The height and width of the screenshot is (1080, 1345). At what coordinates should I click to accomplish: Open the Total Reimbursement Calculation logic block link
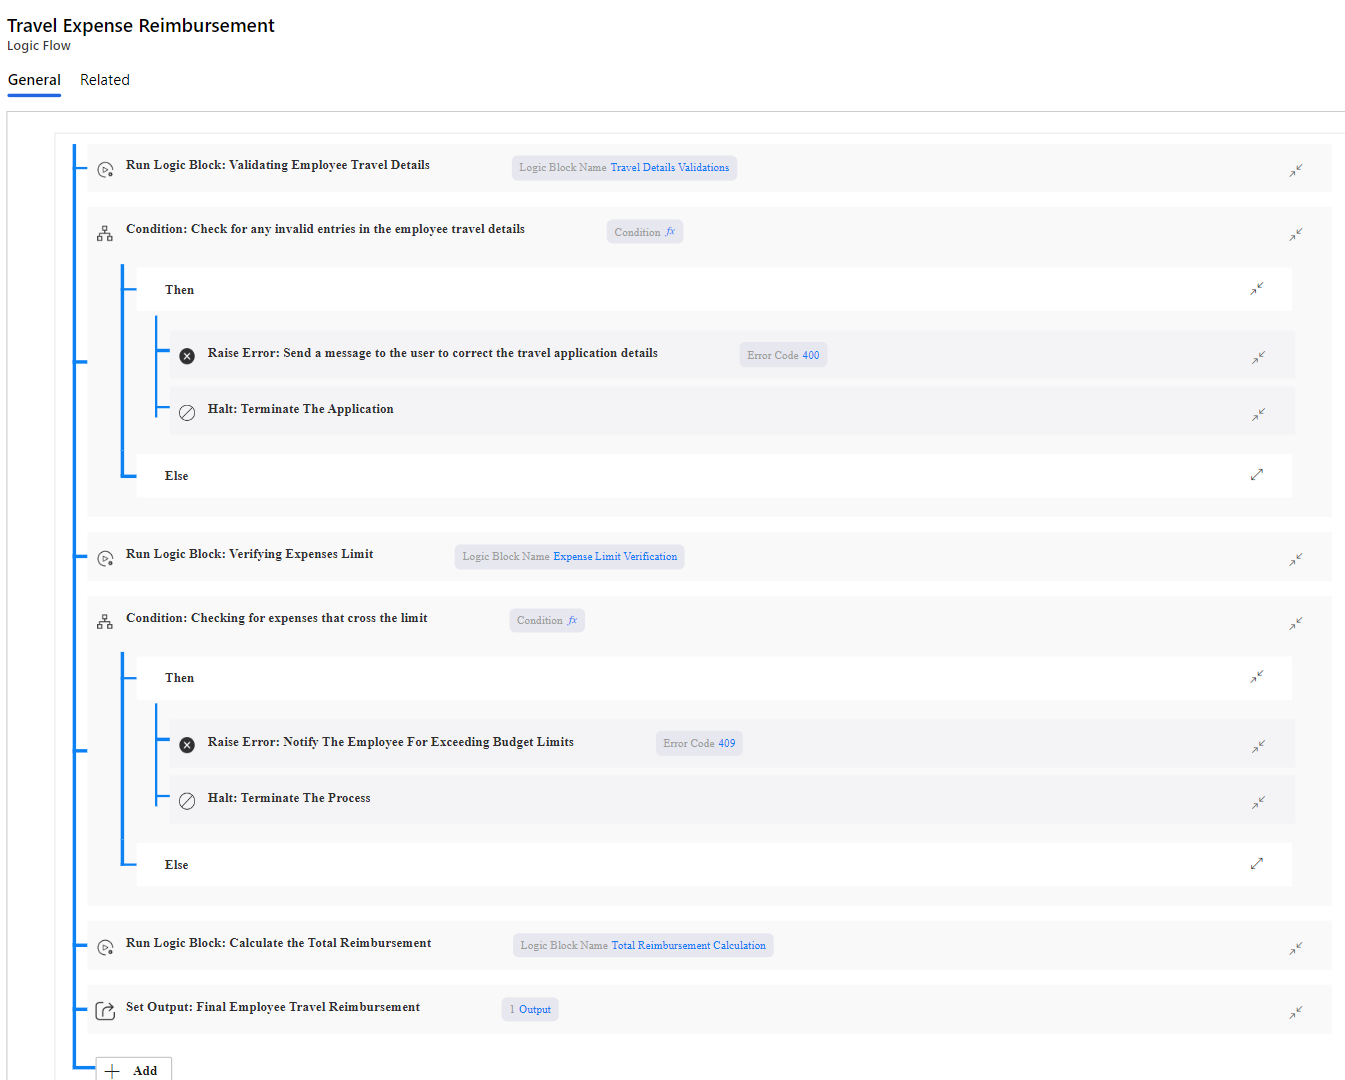(x=689, y=945)
